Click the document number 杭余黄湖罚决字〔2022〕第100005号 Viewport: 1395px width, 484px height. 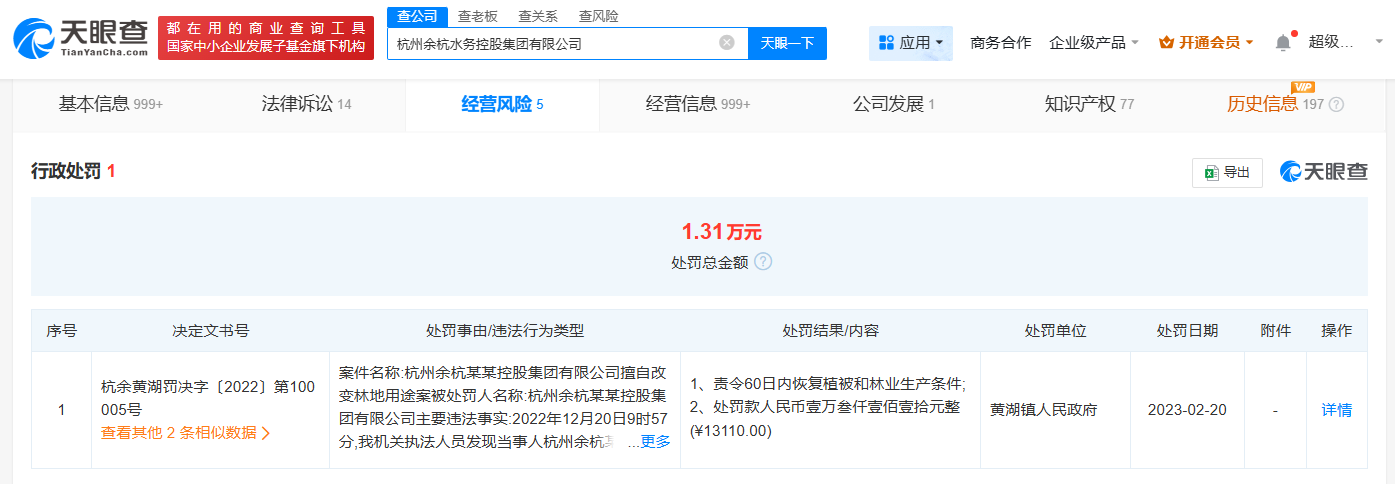(x=208, y=397)
